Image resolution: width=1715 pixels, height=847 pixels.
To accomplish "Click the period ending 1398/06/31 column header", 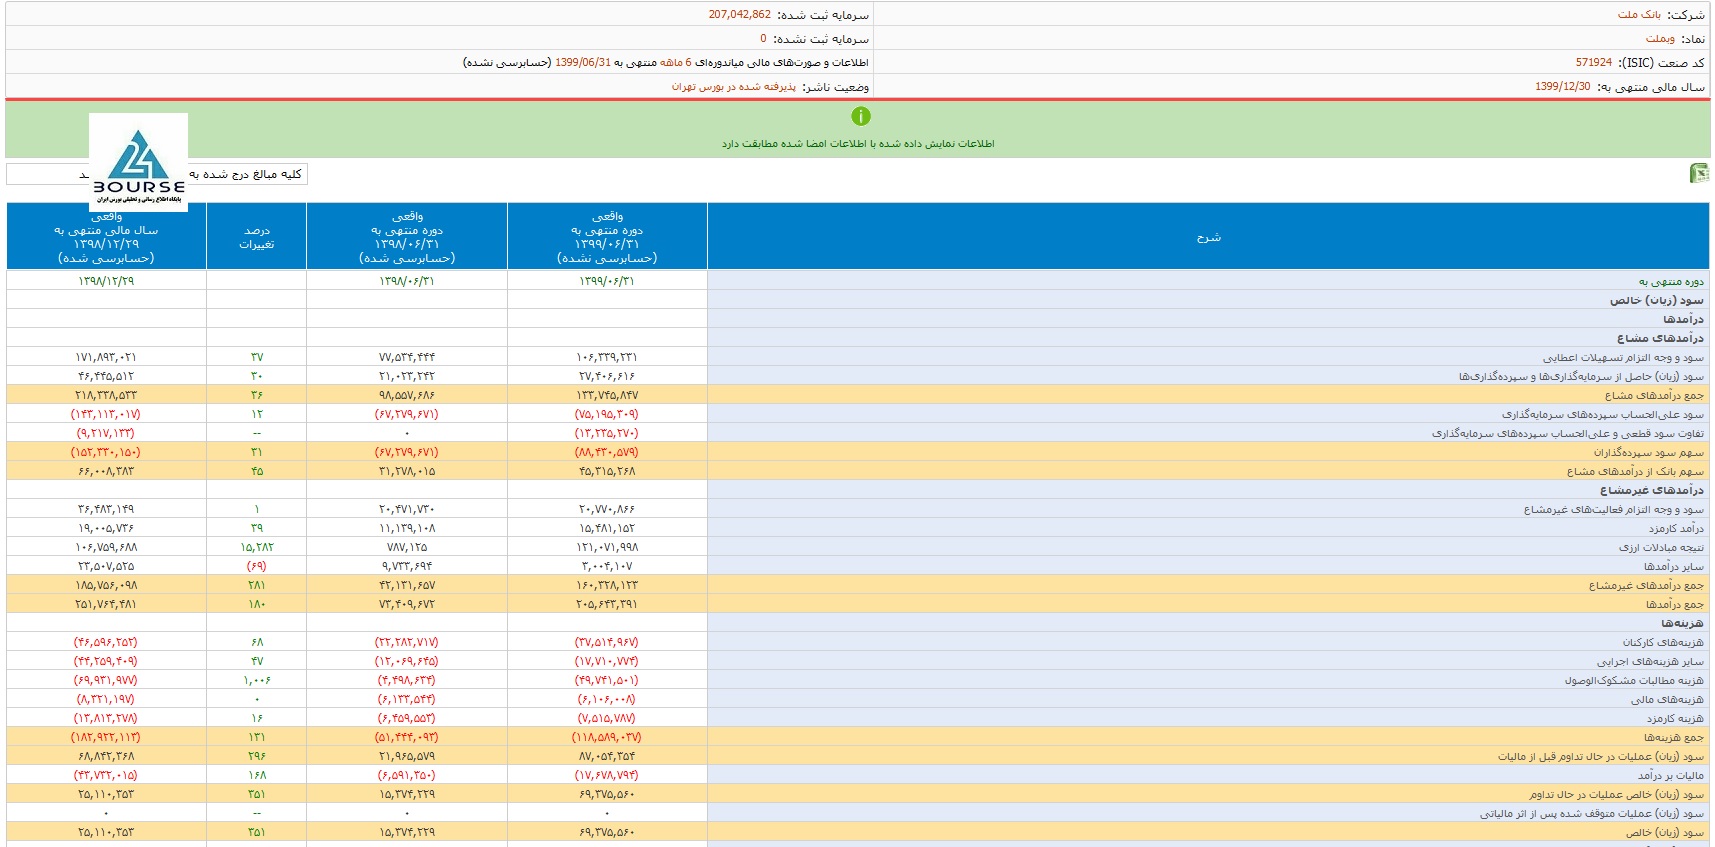I will coord(406,237).
